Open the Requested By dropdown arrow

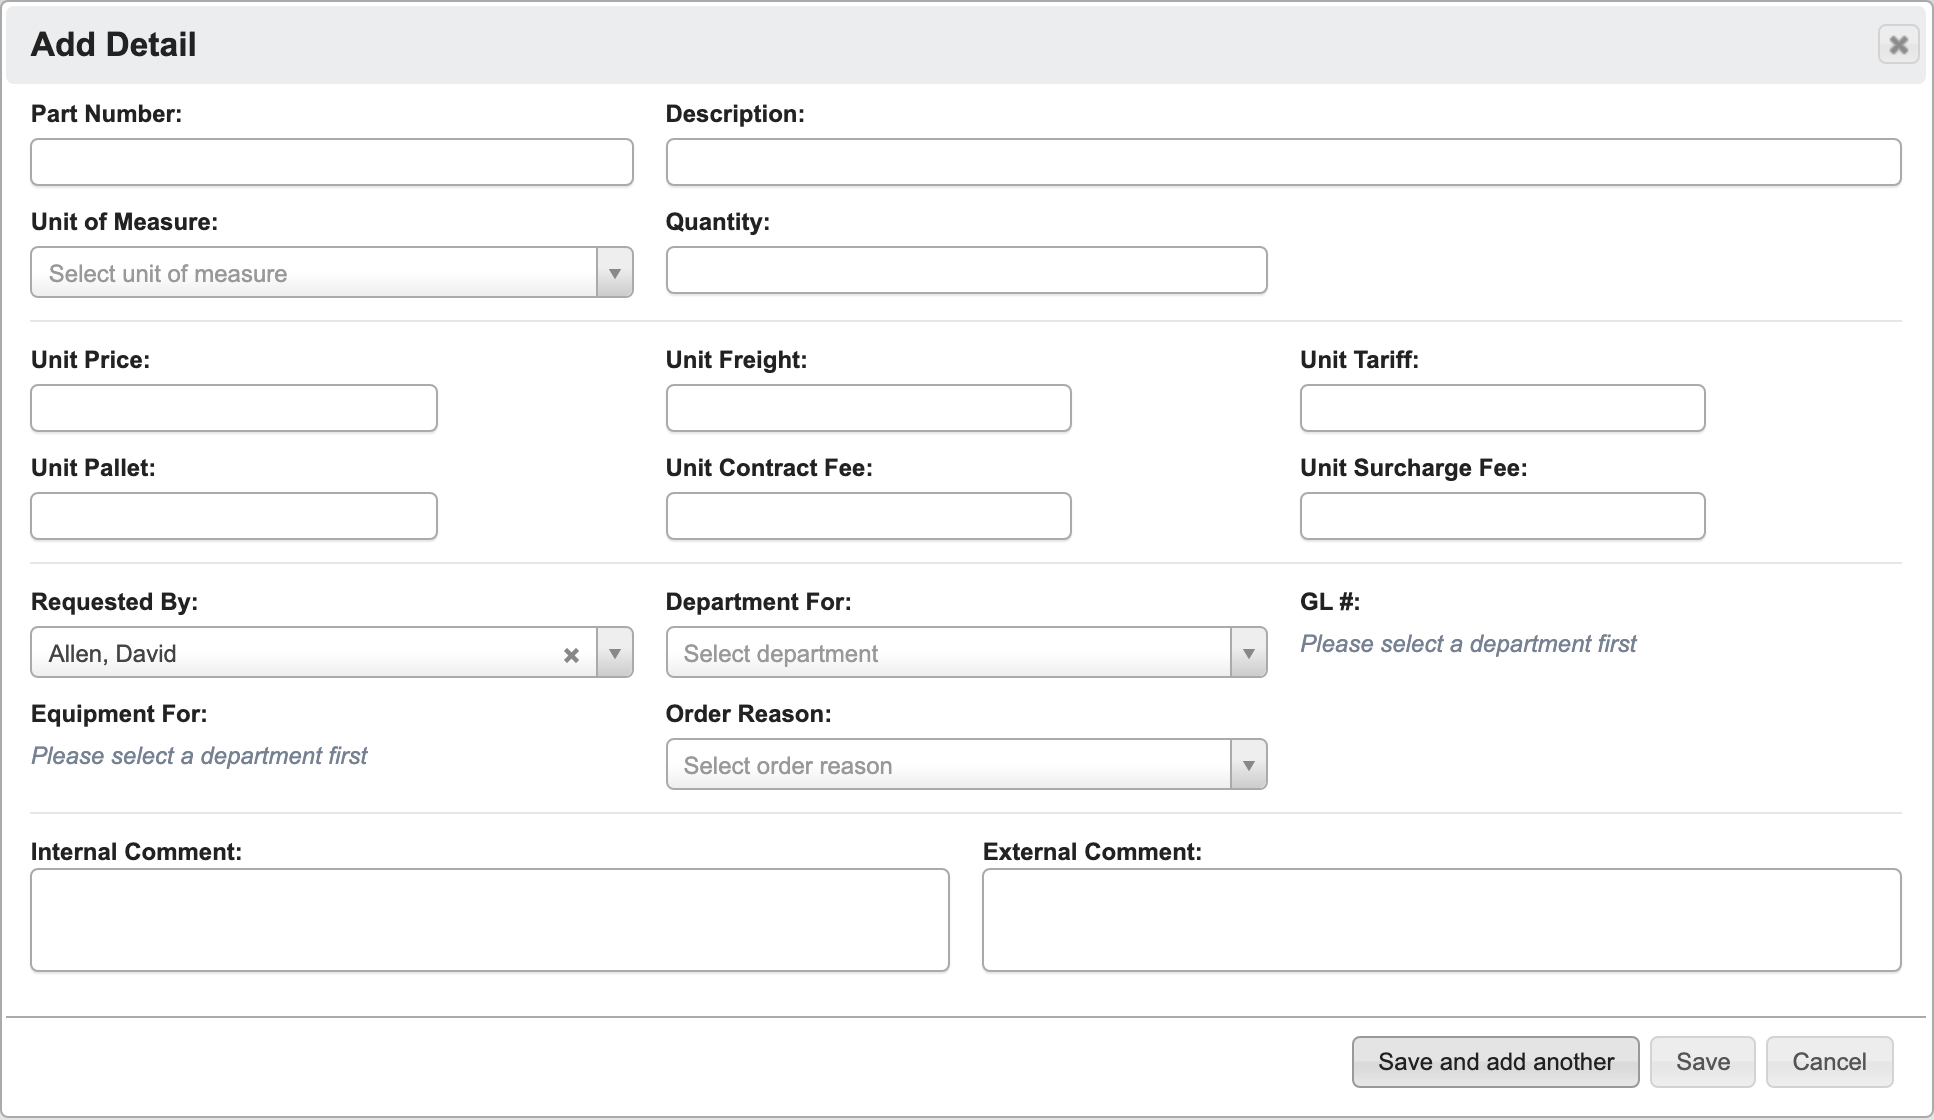pos(615,653)
